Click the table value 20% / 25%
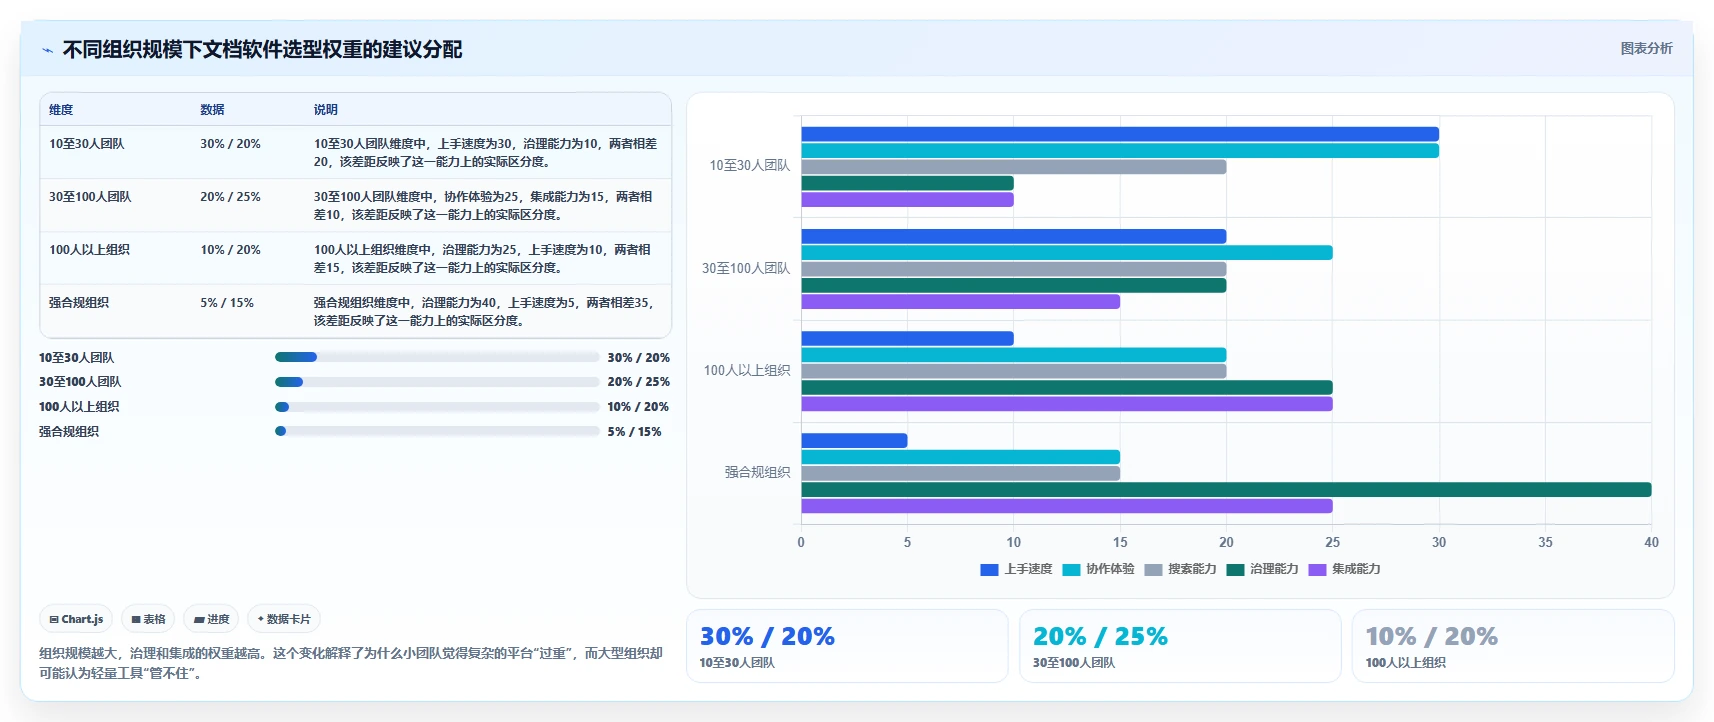 [x=230, y=197]
